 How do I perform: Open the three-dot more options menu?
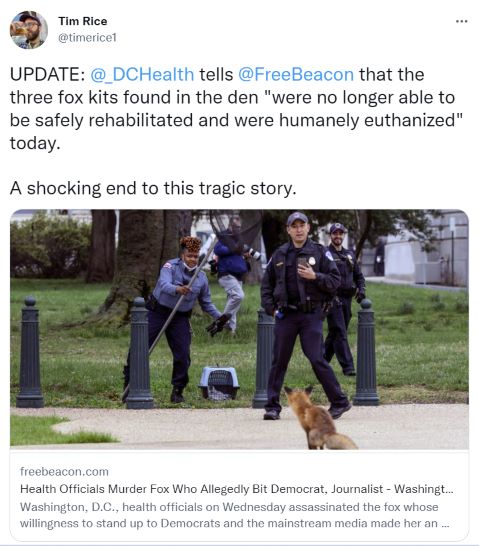(462, 22)
